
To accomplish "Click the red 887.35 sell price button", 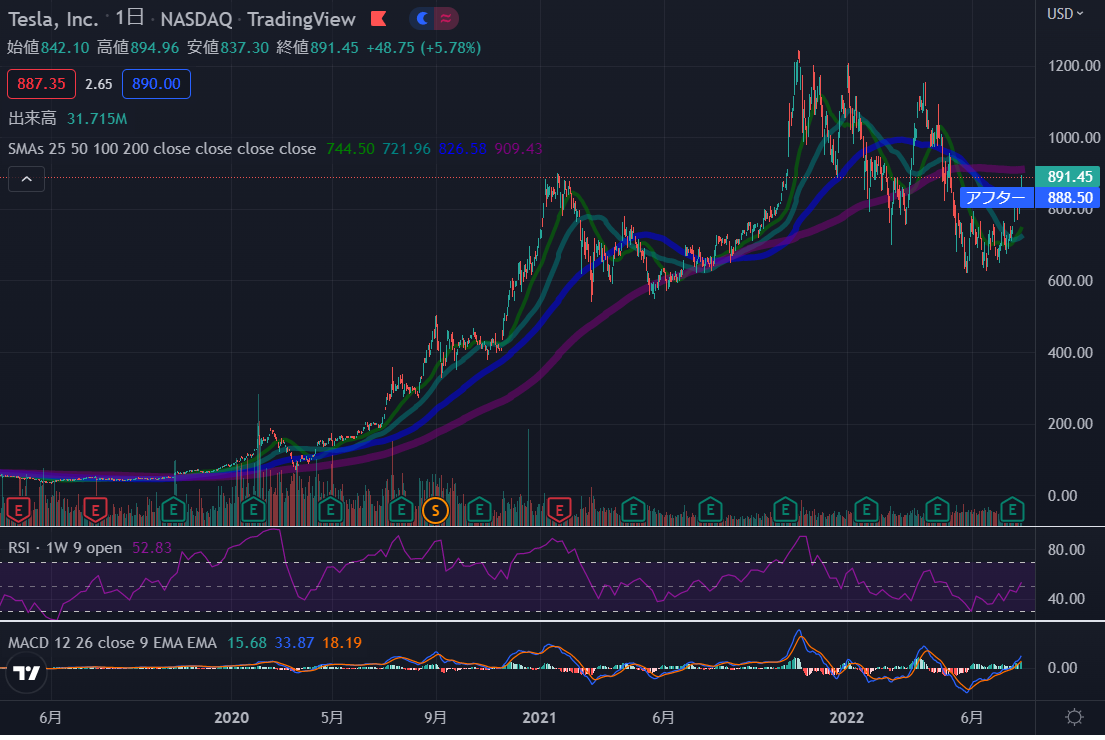I will coord(41,84).
